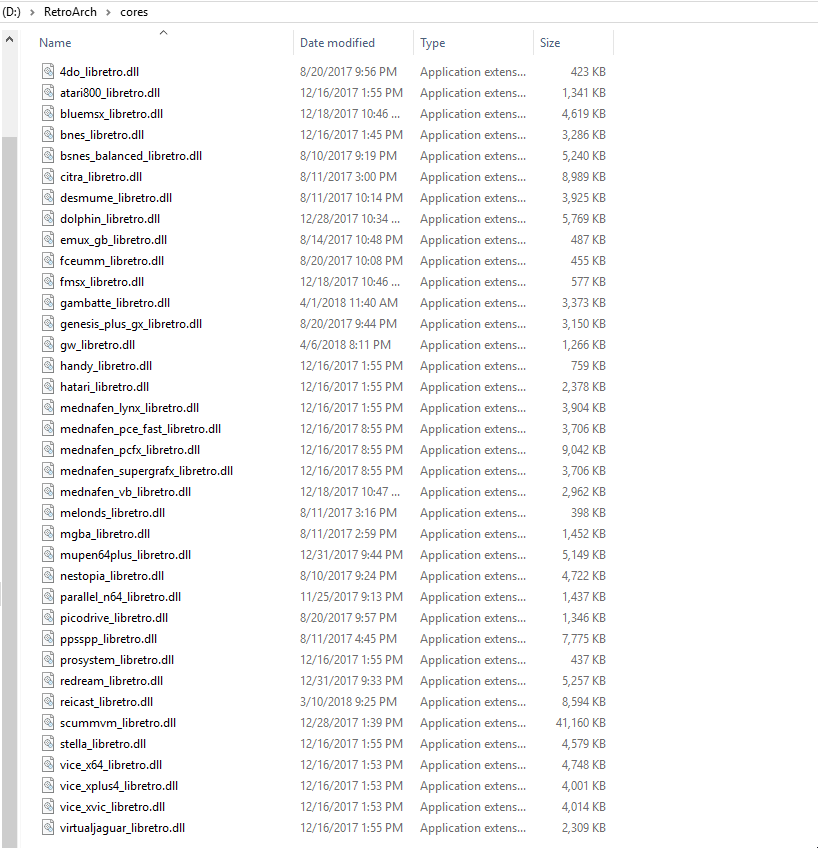Click the sort arrow above Name column
Image resolution: width=818 pixels, height=848 pixels.
163,32
